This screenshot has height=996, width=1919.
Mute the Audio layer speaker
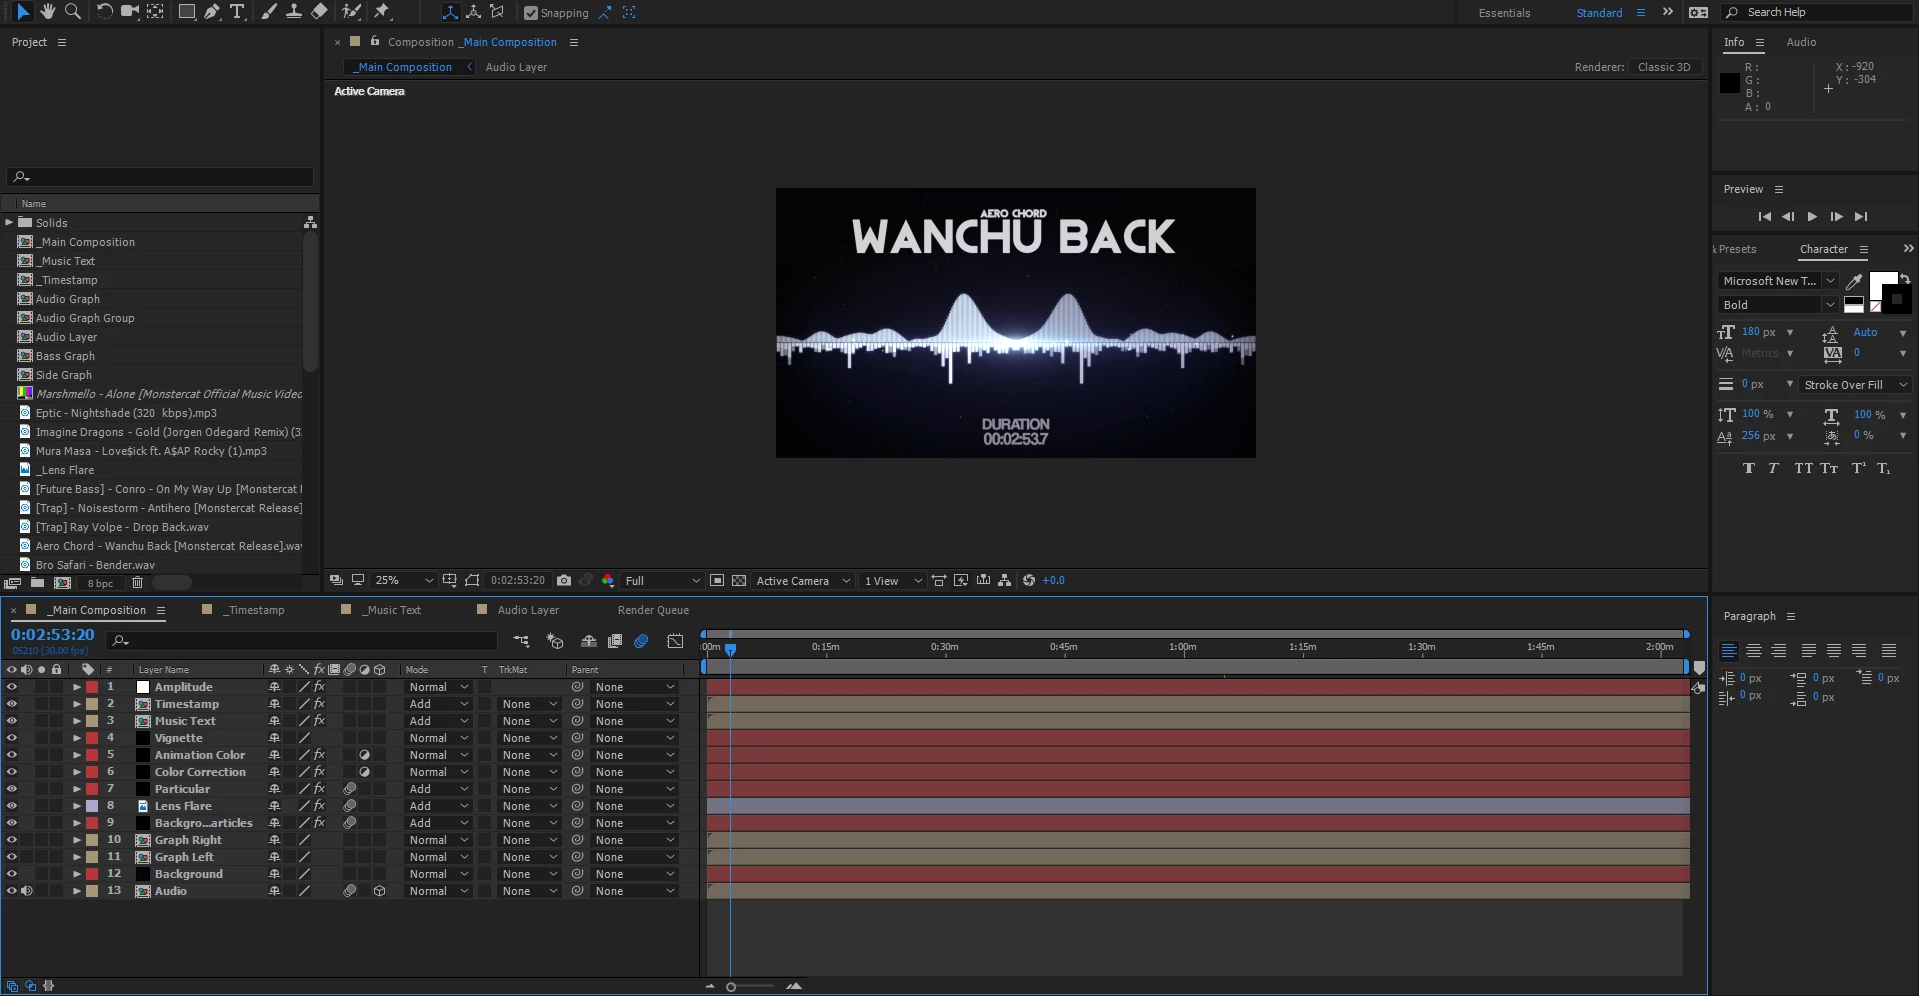click(27, 891)
